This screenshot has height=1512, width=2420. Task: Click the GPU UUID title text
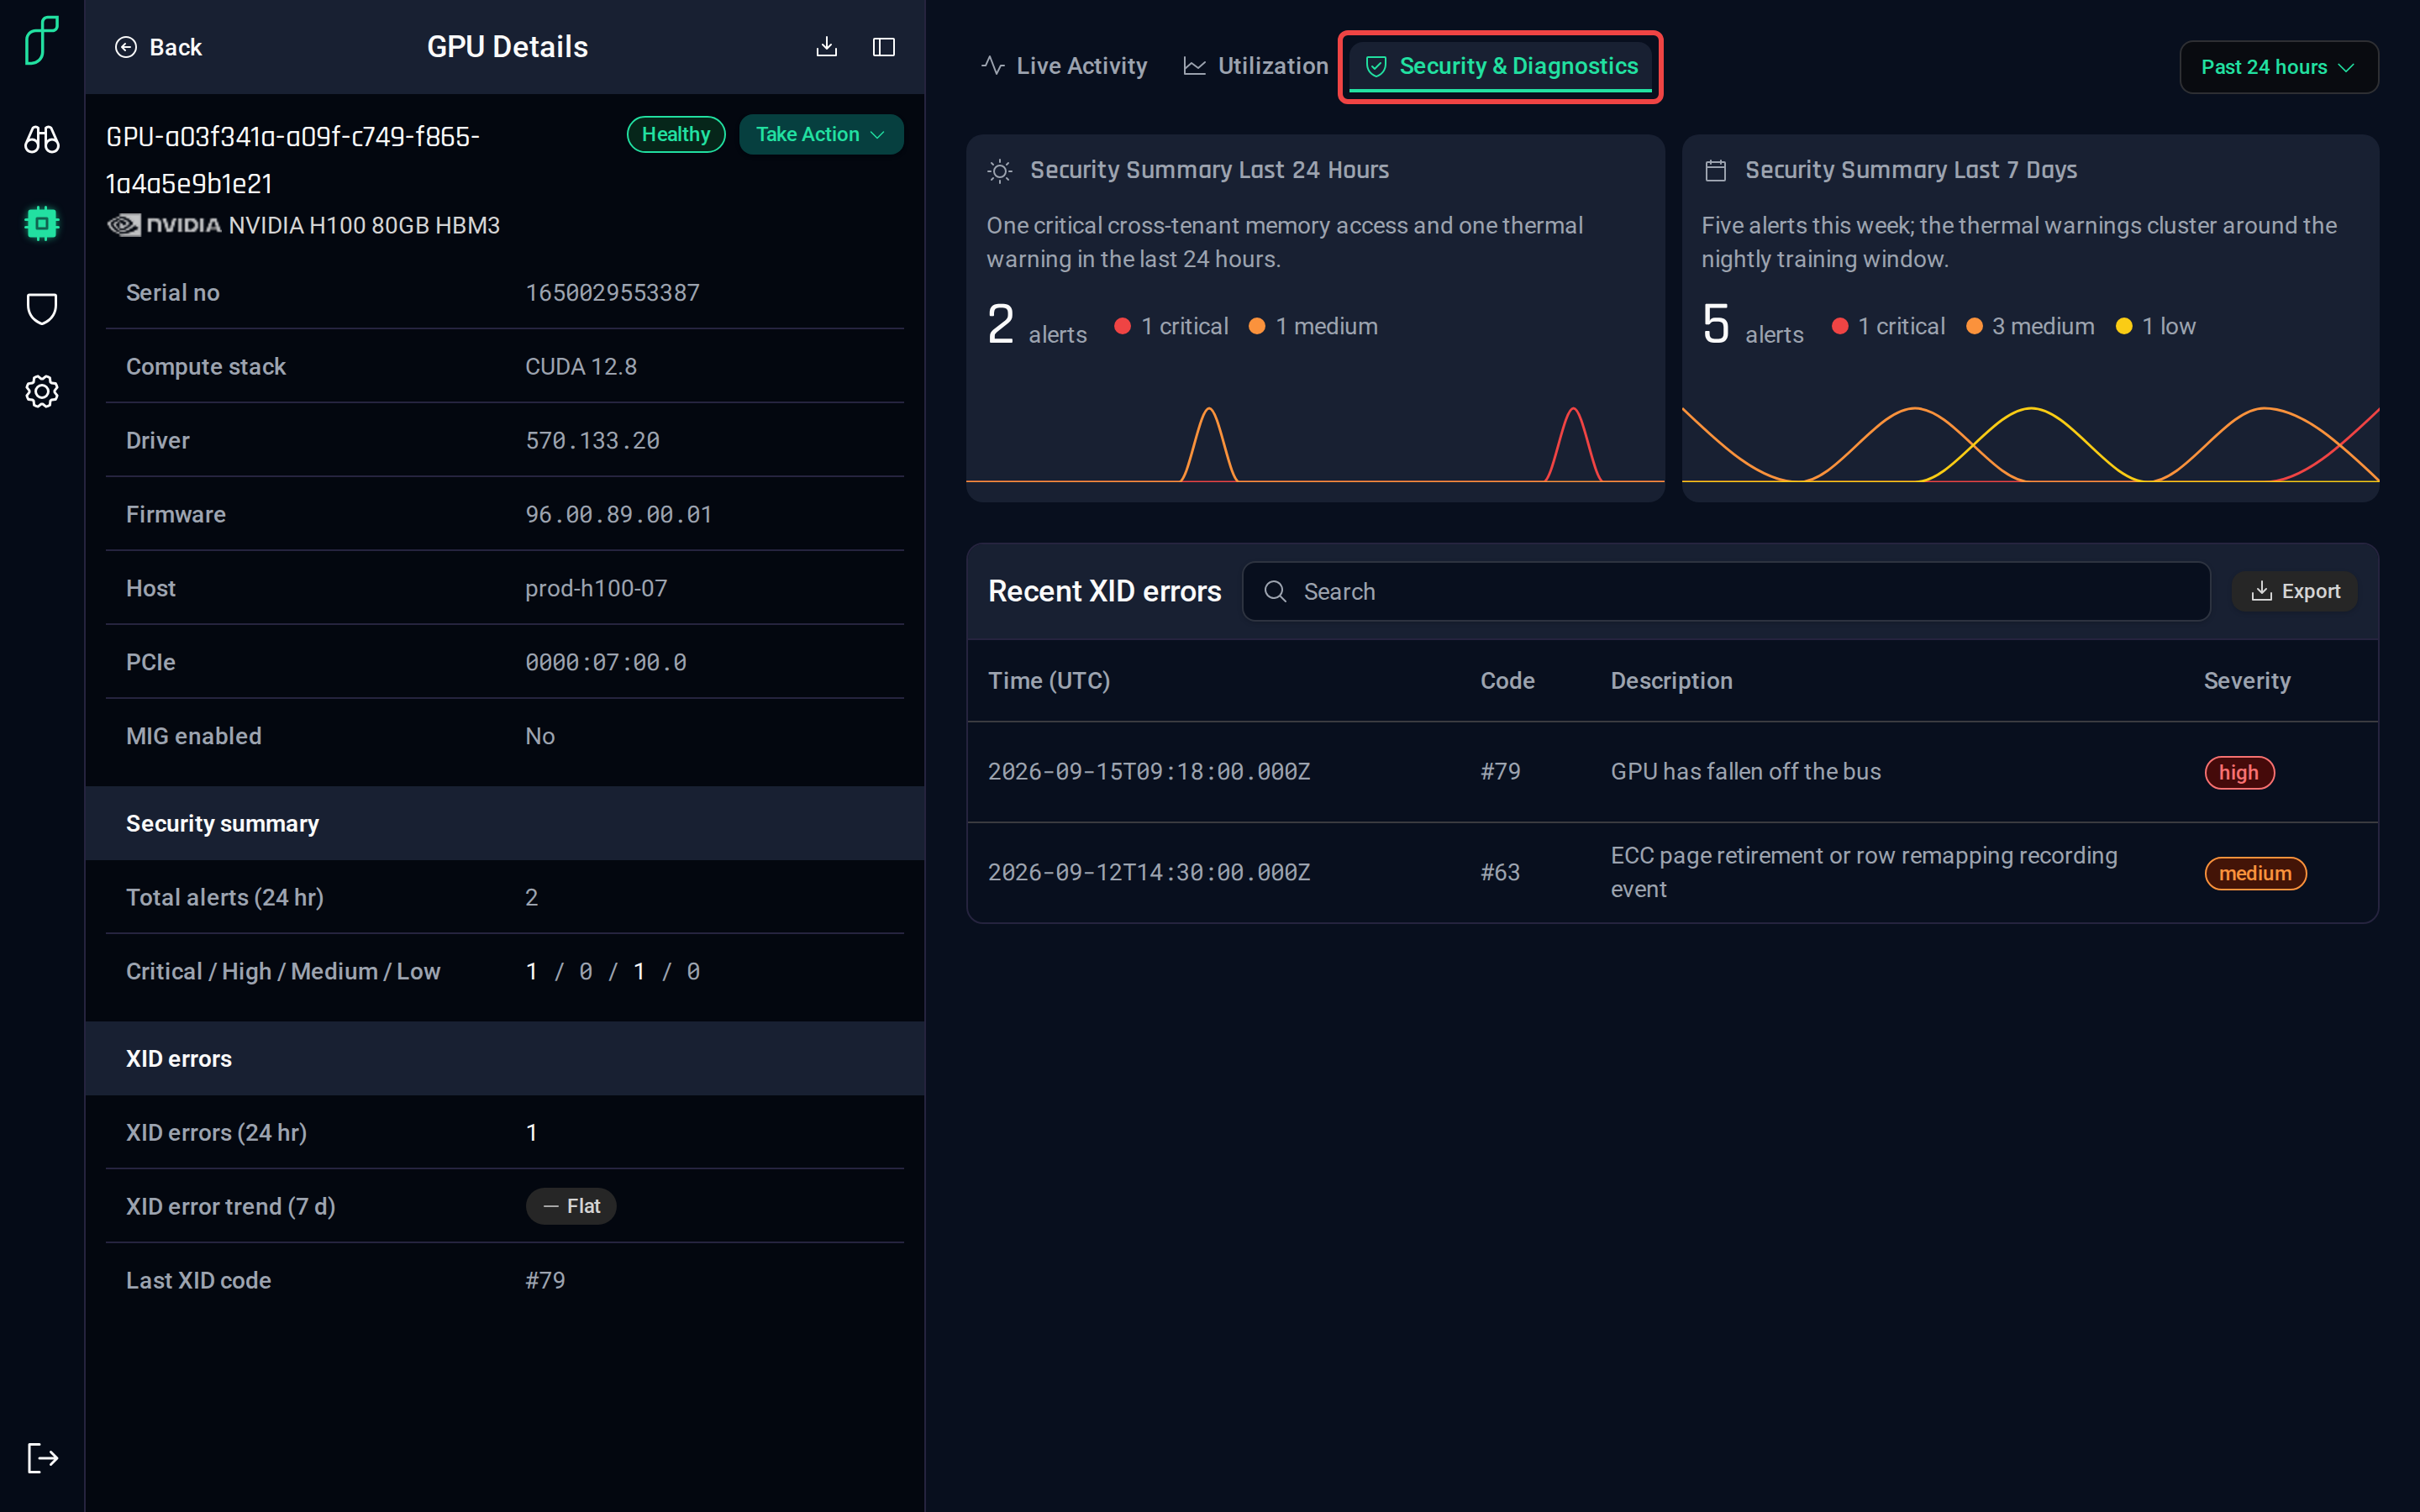(x=293, y=160)
